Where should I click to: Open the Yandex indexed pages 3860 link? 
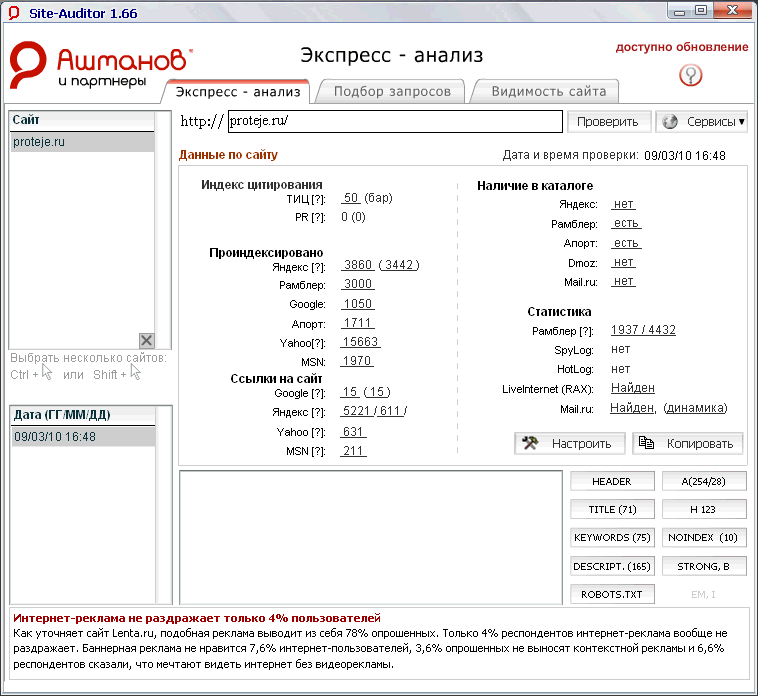click(x=357, y=265)
